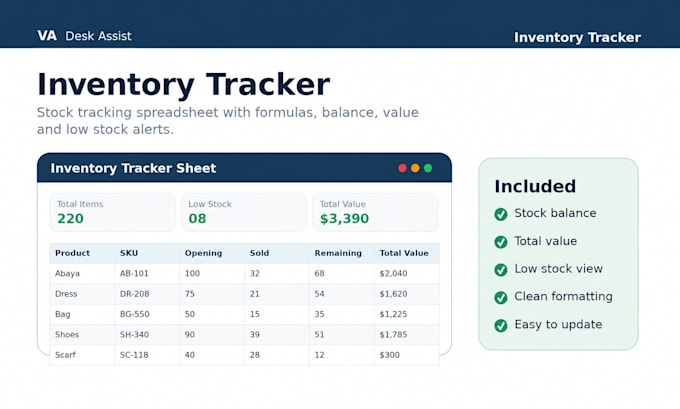Click the Sold value 39 for Shoes
The height and width of the screenshot is (409, 680).
255,334
